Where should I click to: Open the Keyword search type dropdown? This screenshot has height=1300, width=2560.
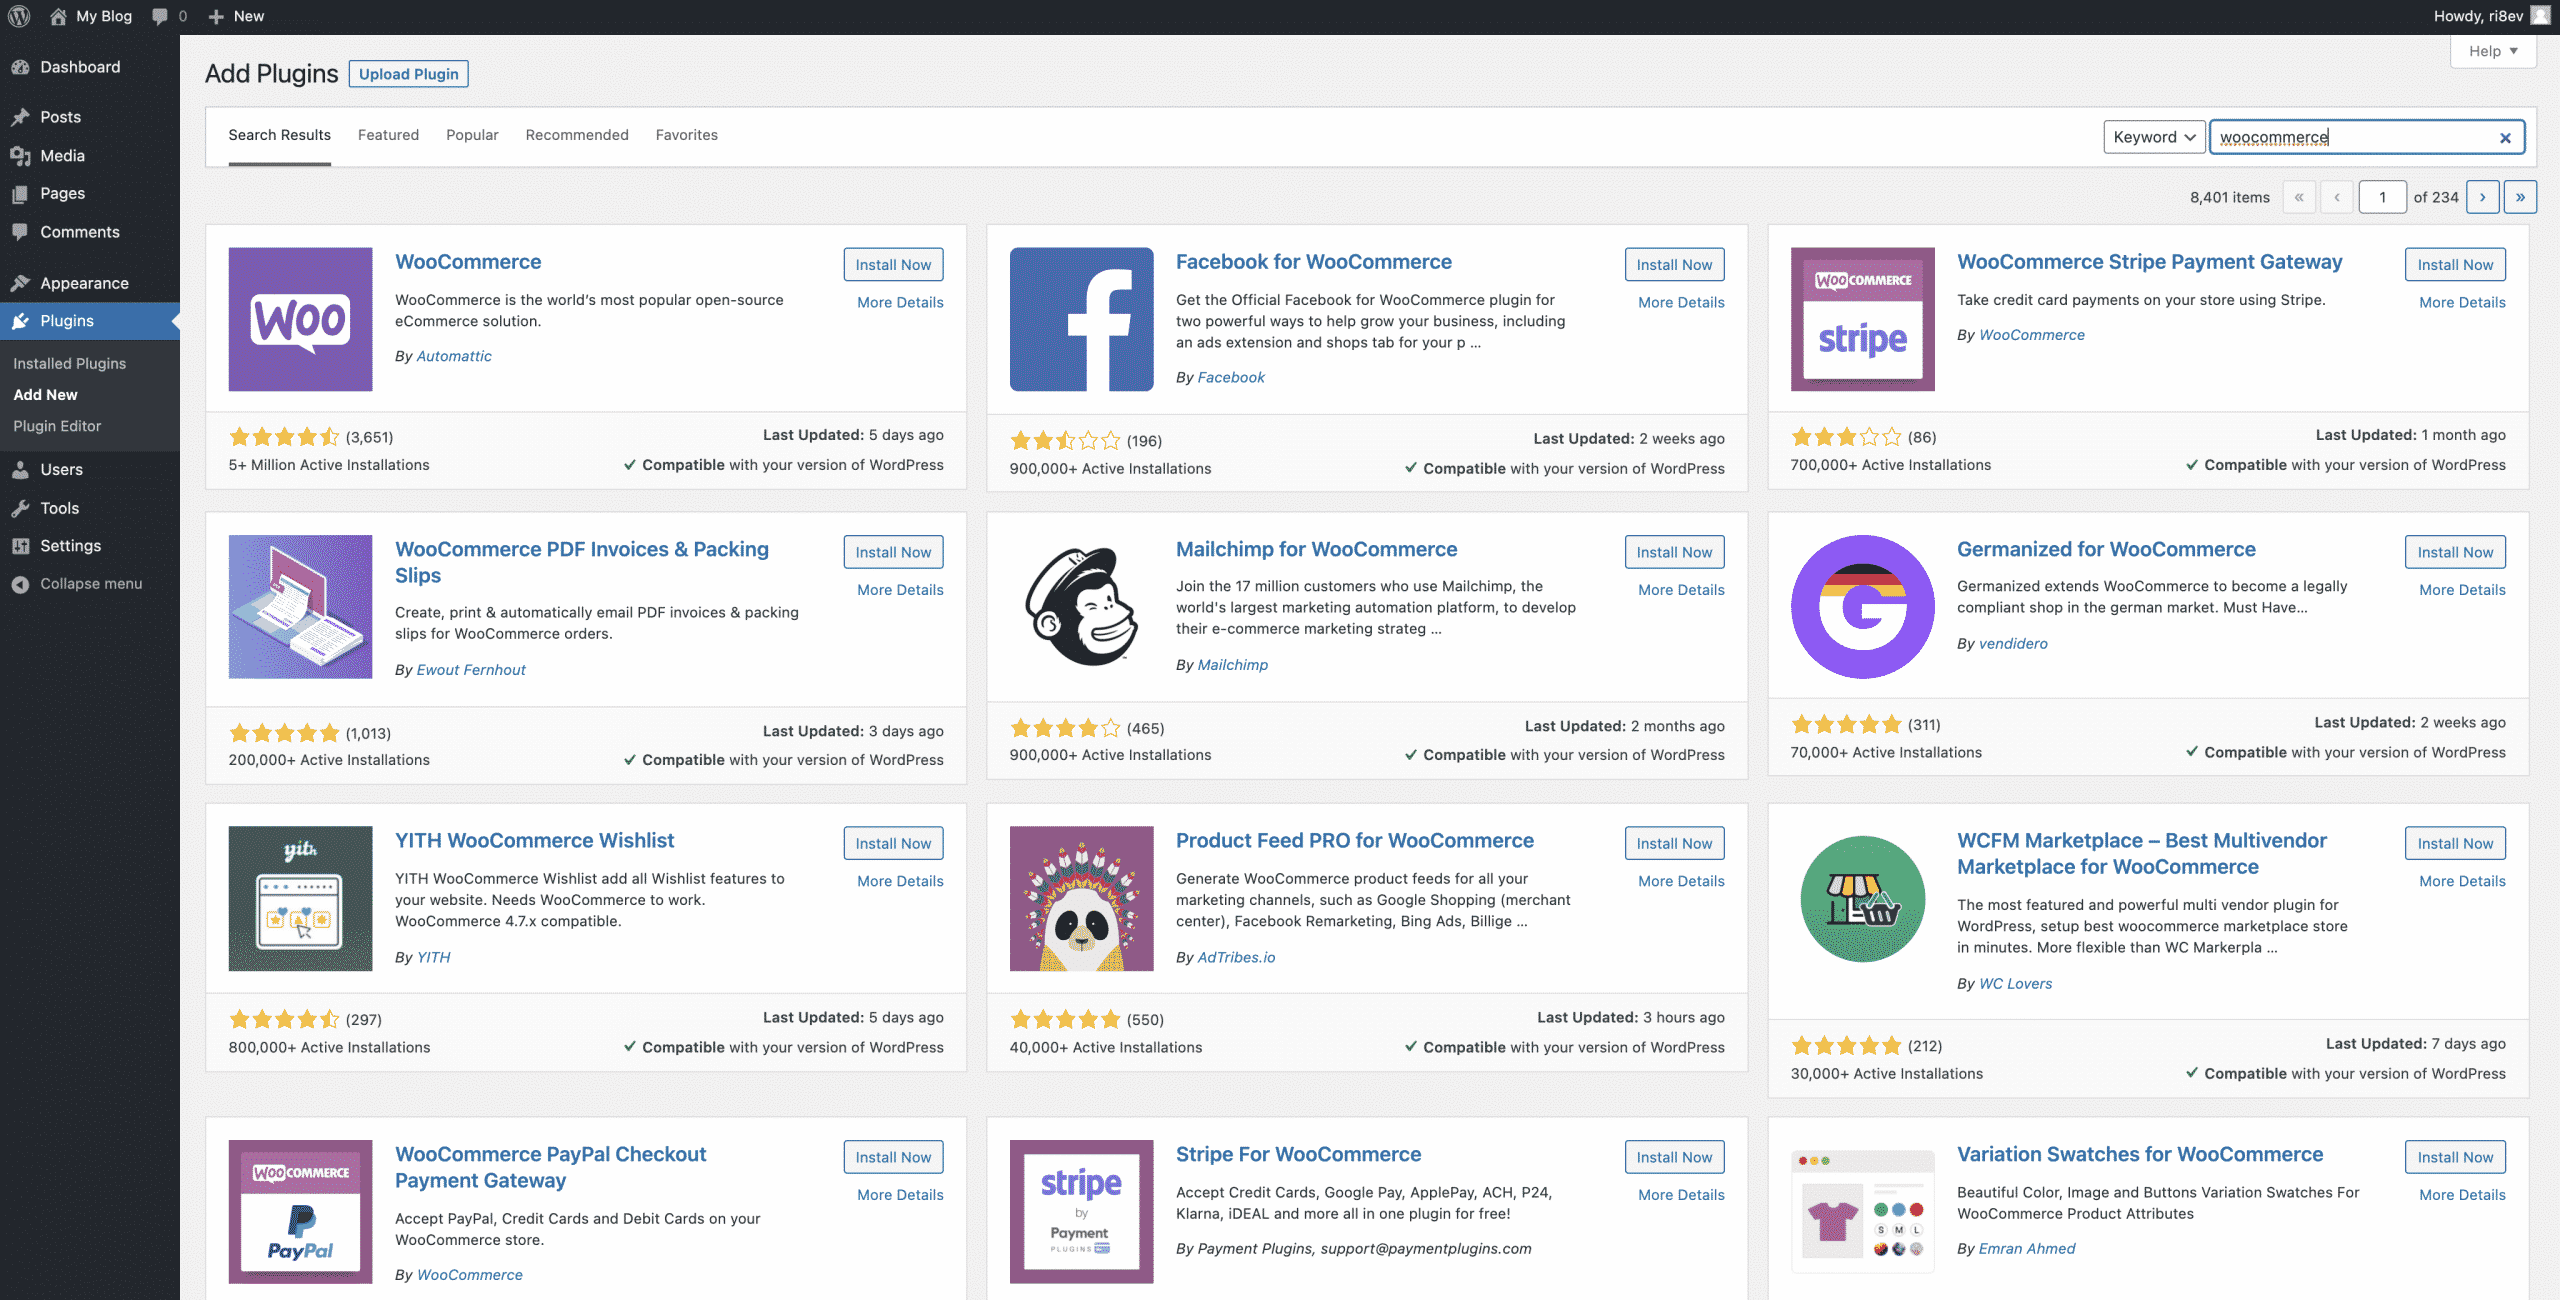2154,137
